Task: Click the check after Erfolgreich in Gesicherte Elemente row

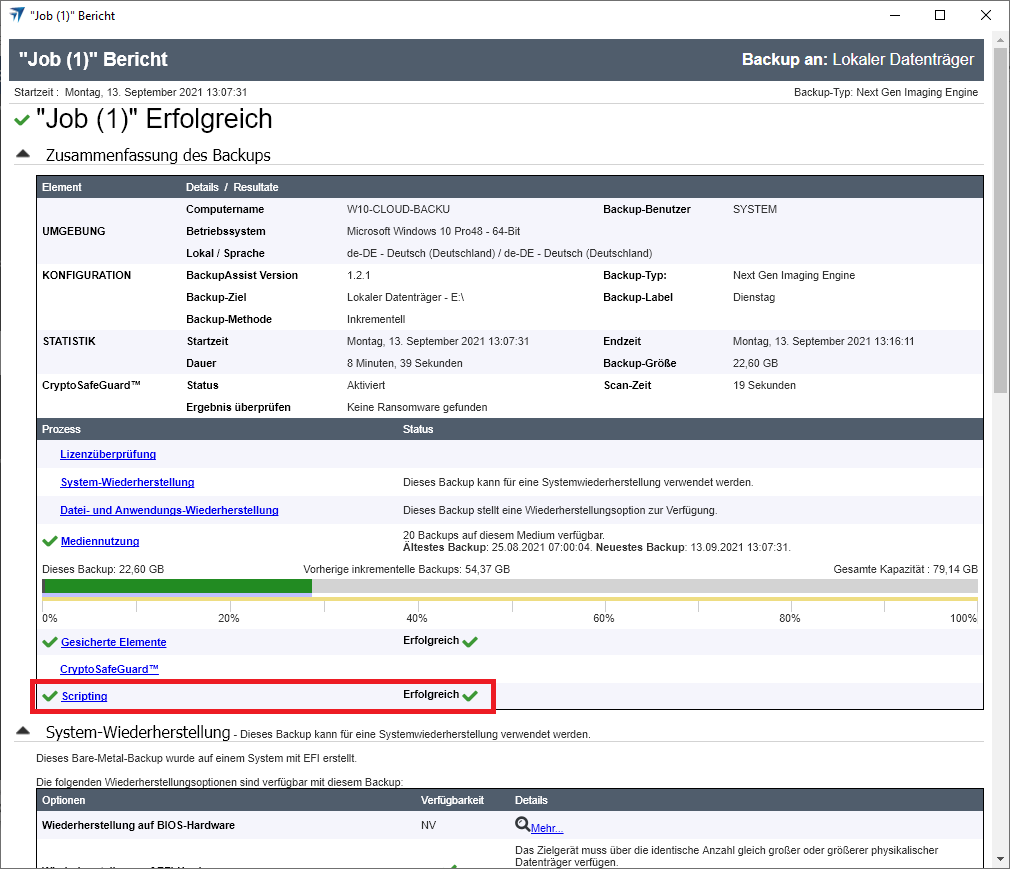Action: 471,642
